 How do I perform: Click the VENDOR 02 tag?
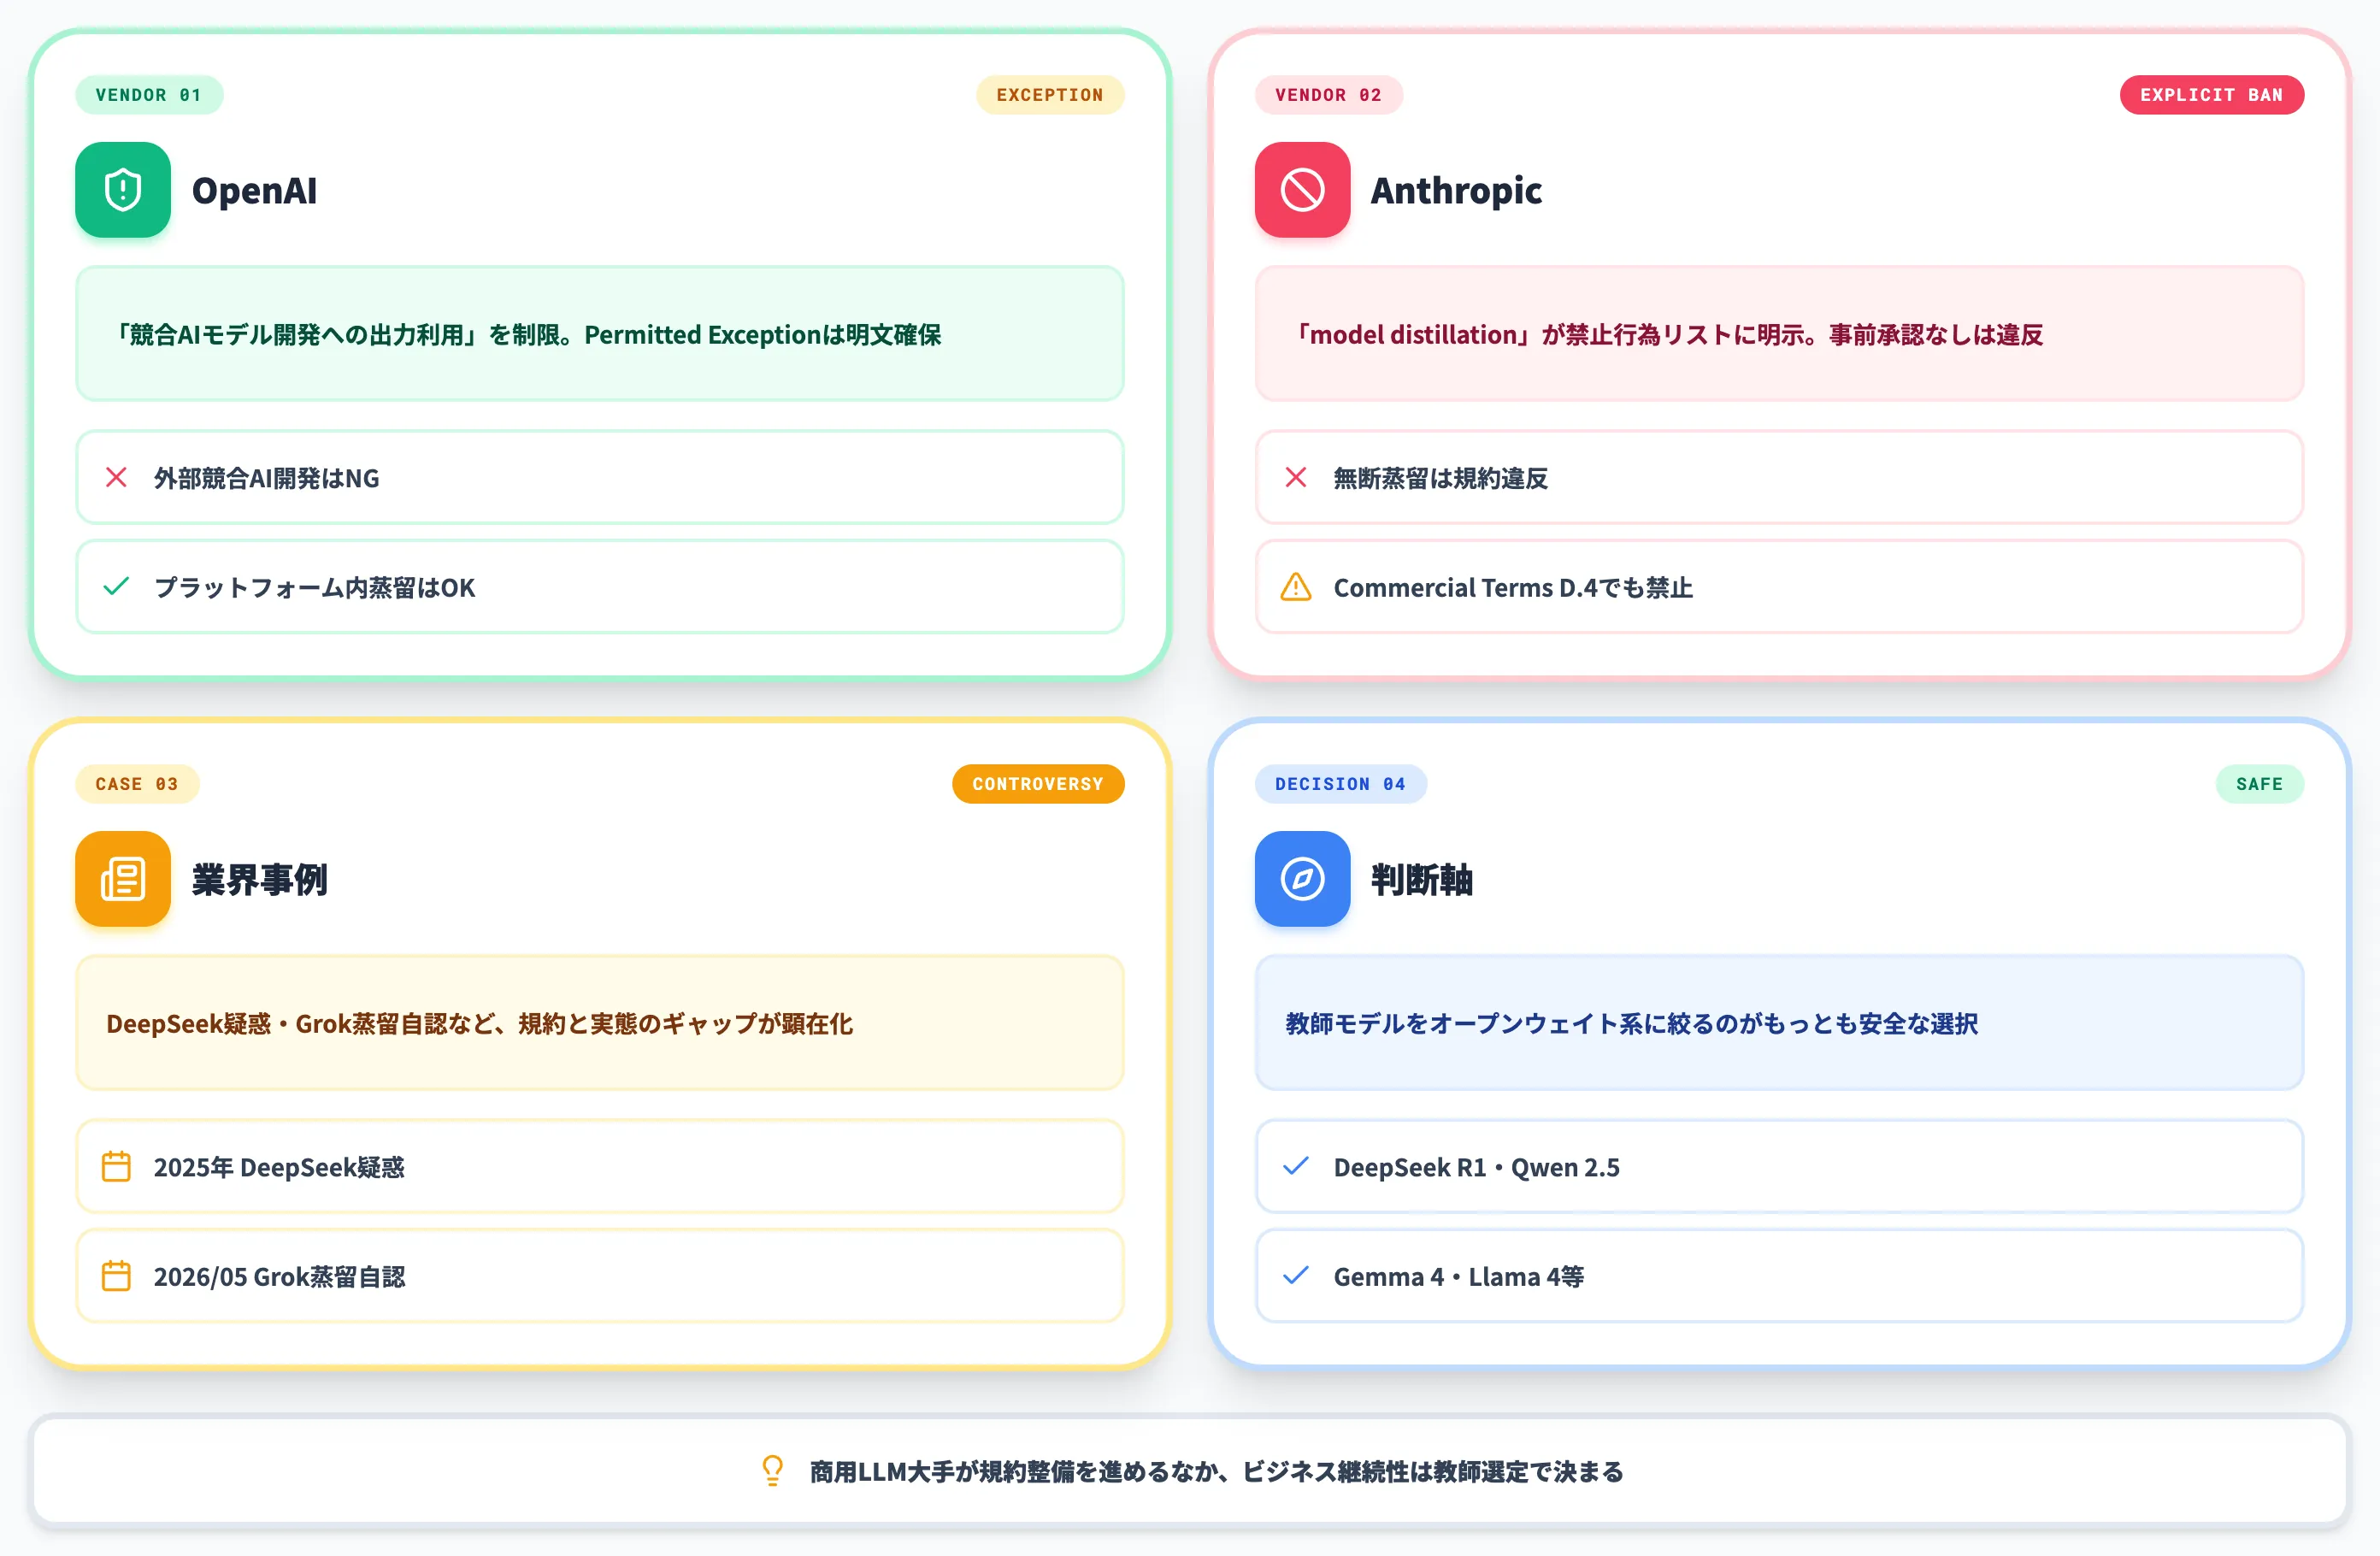click(1328, 95)
